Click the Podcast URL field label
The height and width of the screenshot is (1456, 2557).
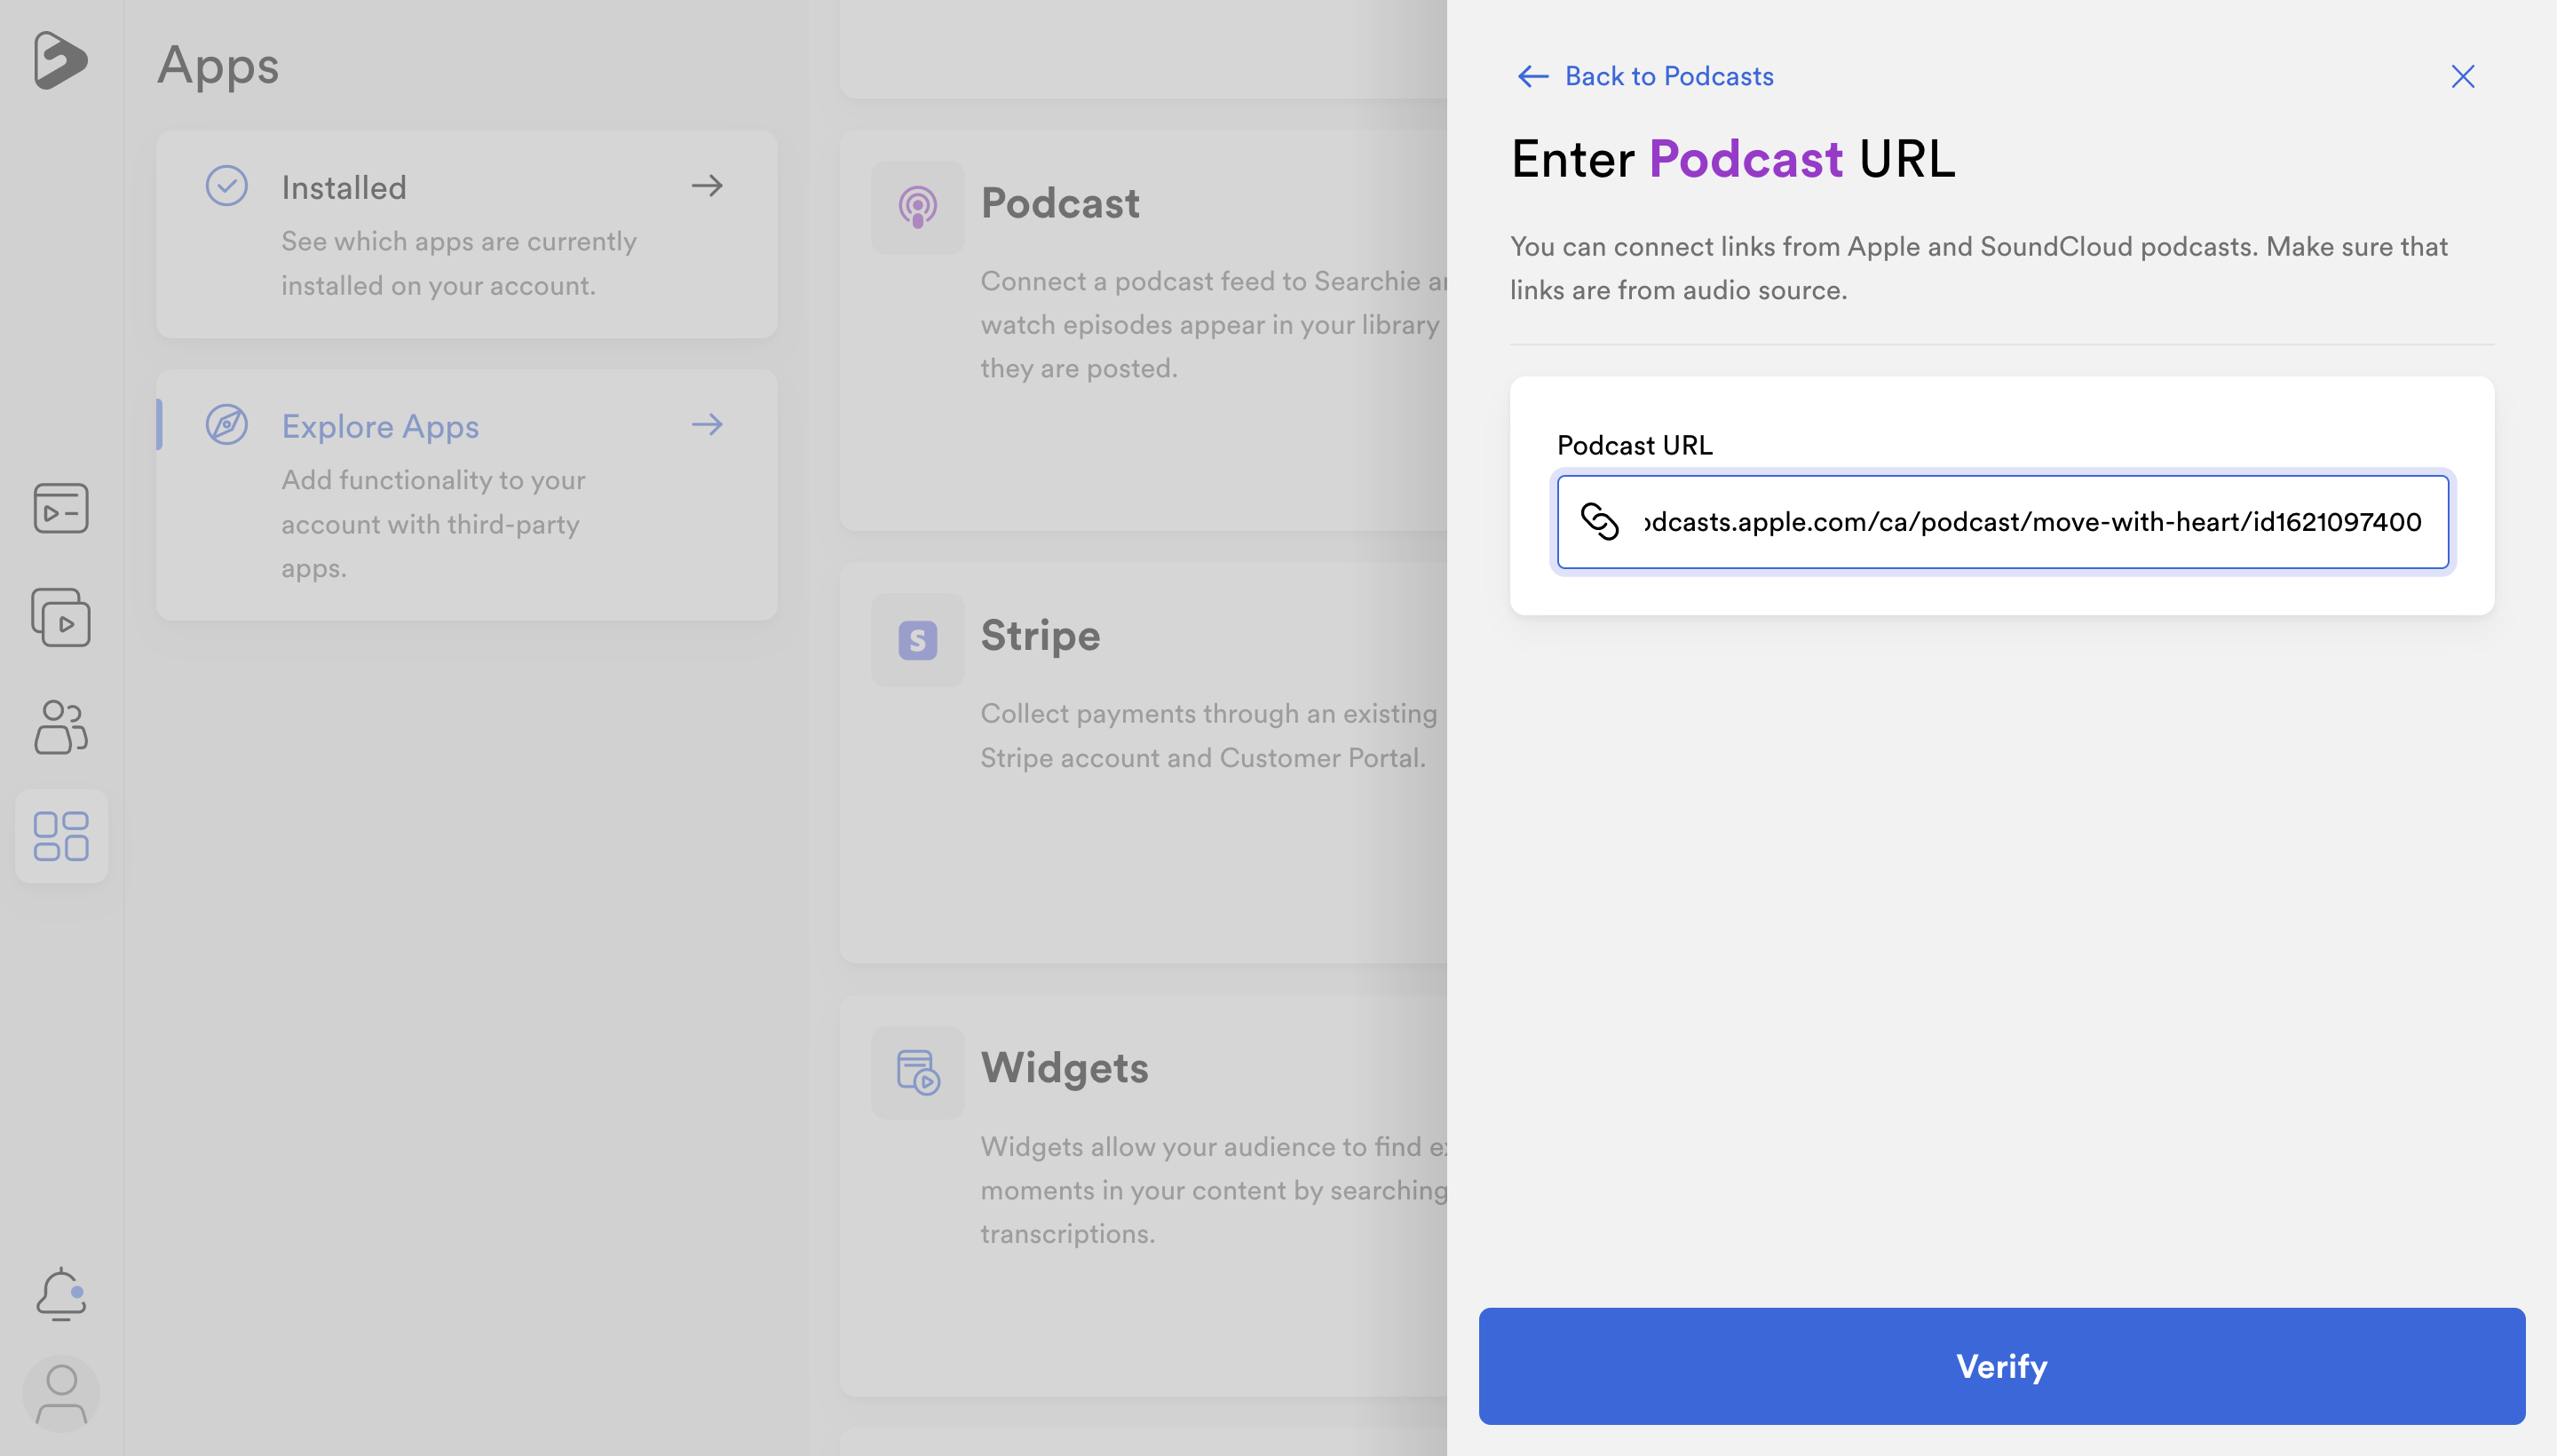(1635, 445)
